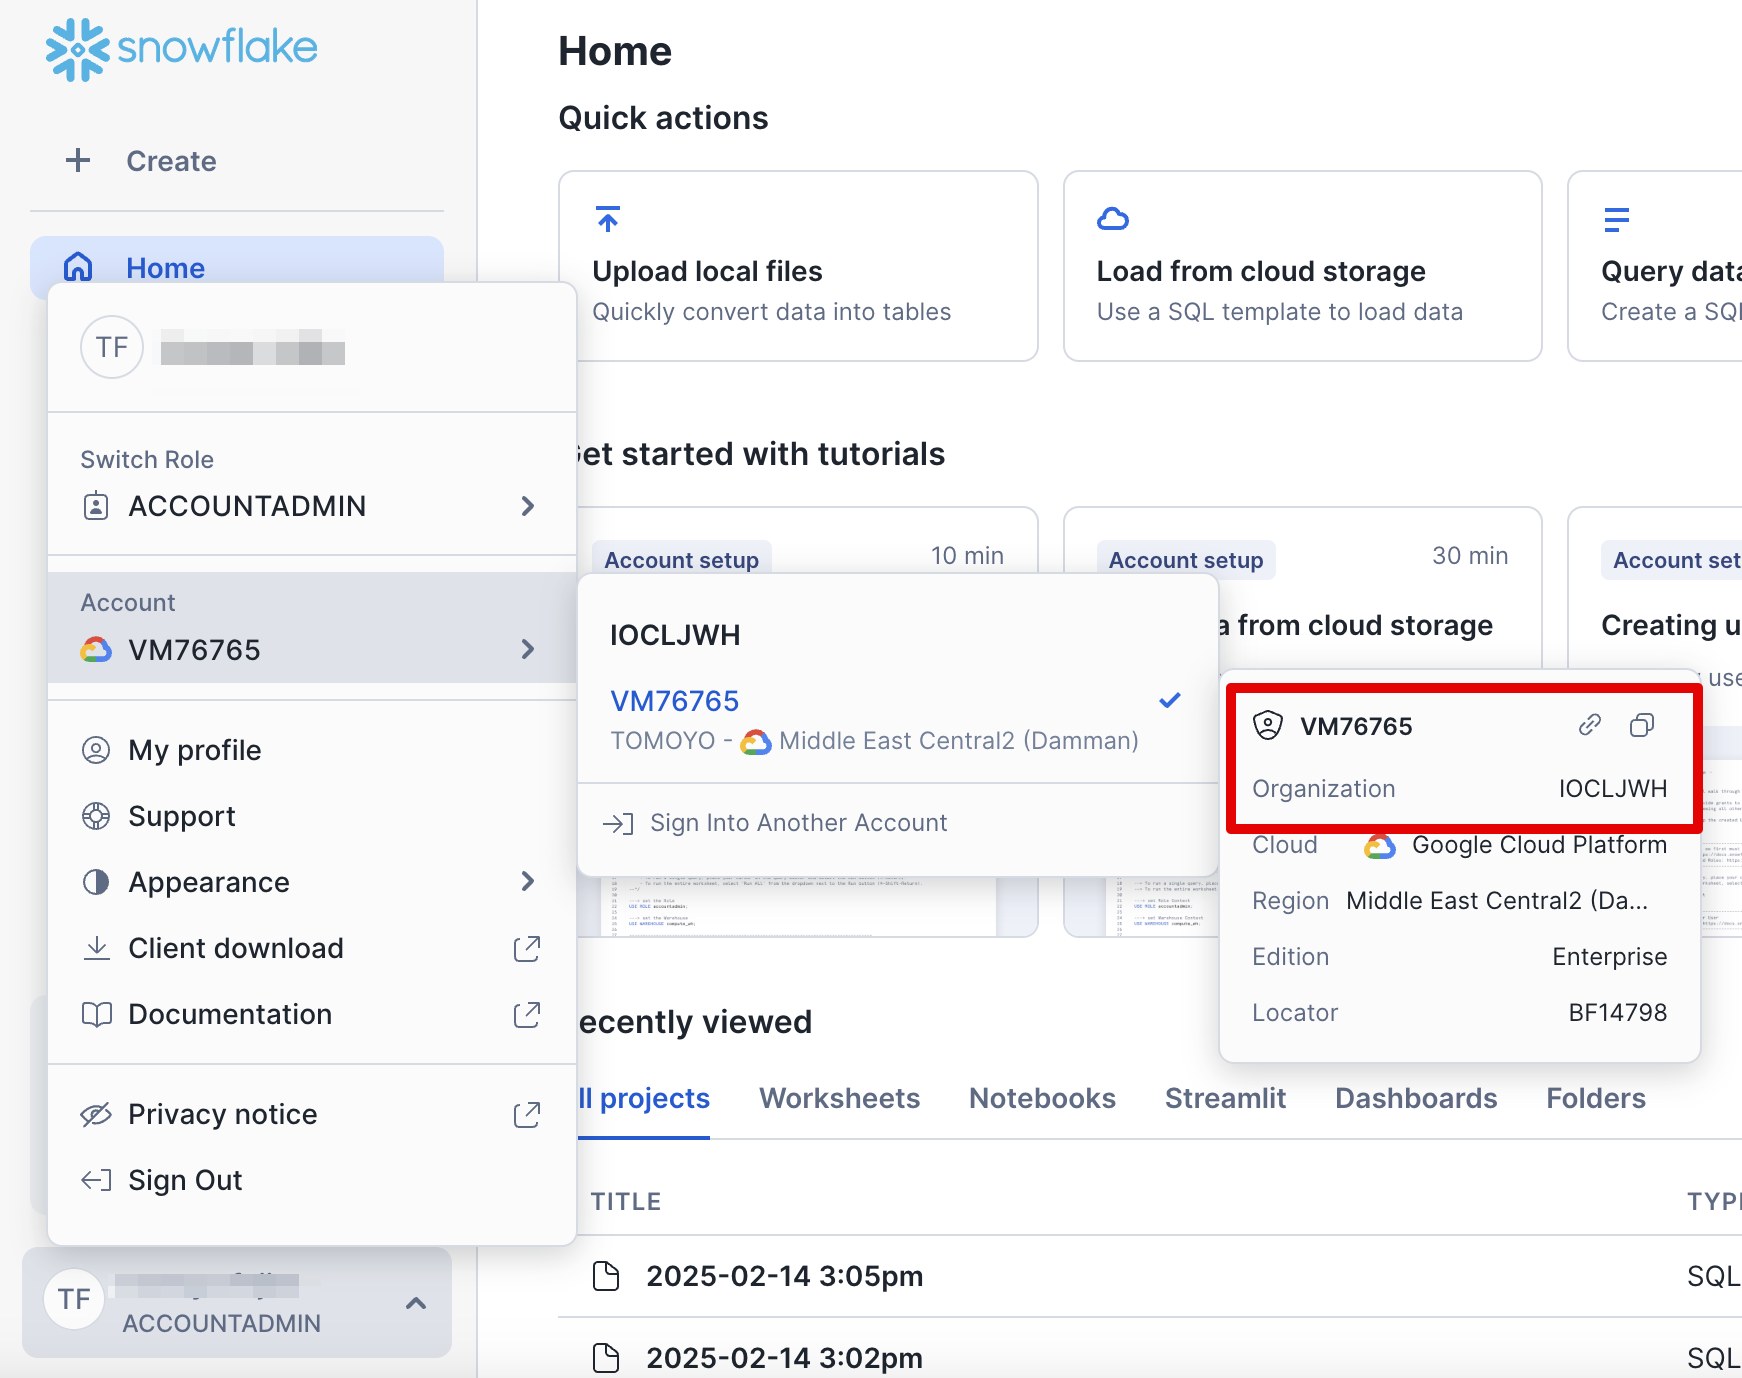Expand the Switch Role ACCOUNTADMIN submenu
Viewport: 1742px width, 1378px height.
(x=528, y=506)
